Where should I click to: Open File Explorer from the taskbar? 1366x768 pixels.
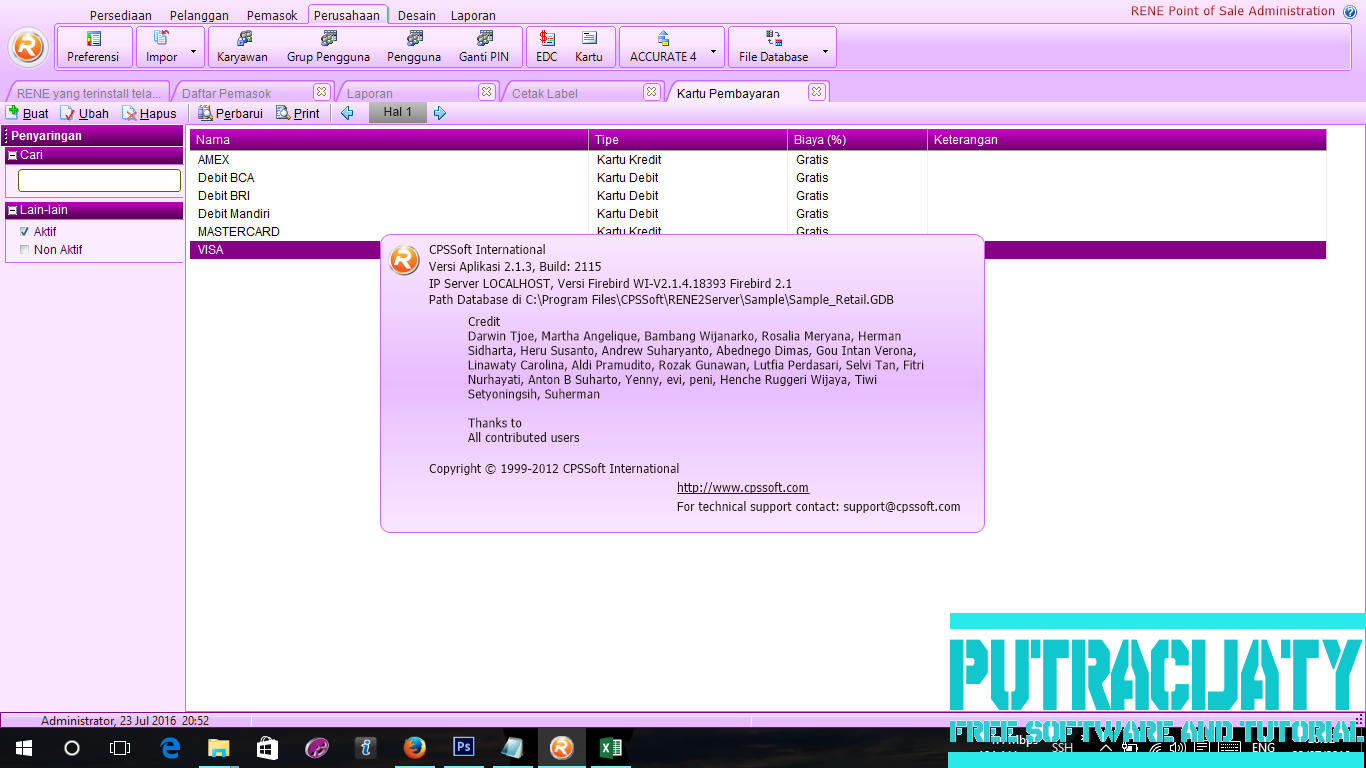pos(218,748)
